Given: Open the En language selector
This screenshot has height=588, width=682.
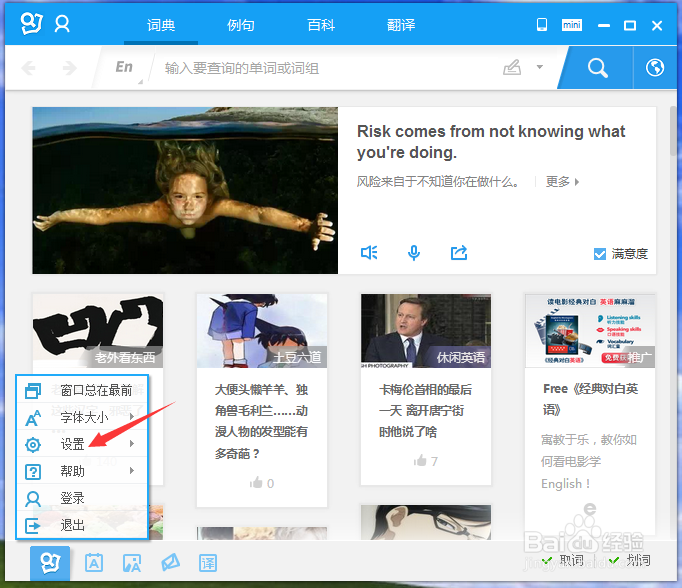Looking at the screenshot, I should [124, 67].
